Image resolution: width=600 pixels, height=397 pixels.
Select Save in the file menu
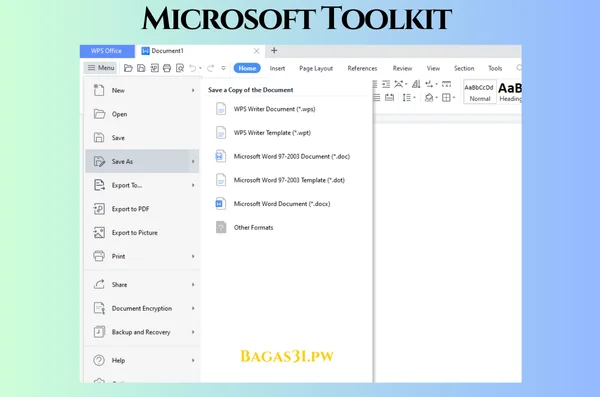tap(142, 138)
